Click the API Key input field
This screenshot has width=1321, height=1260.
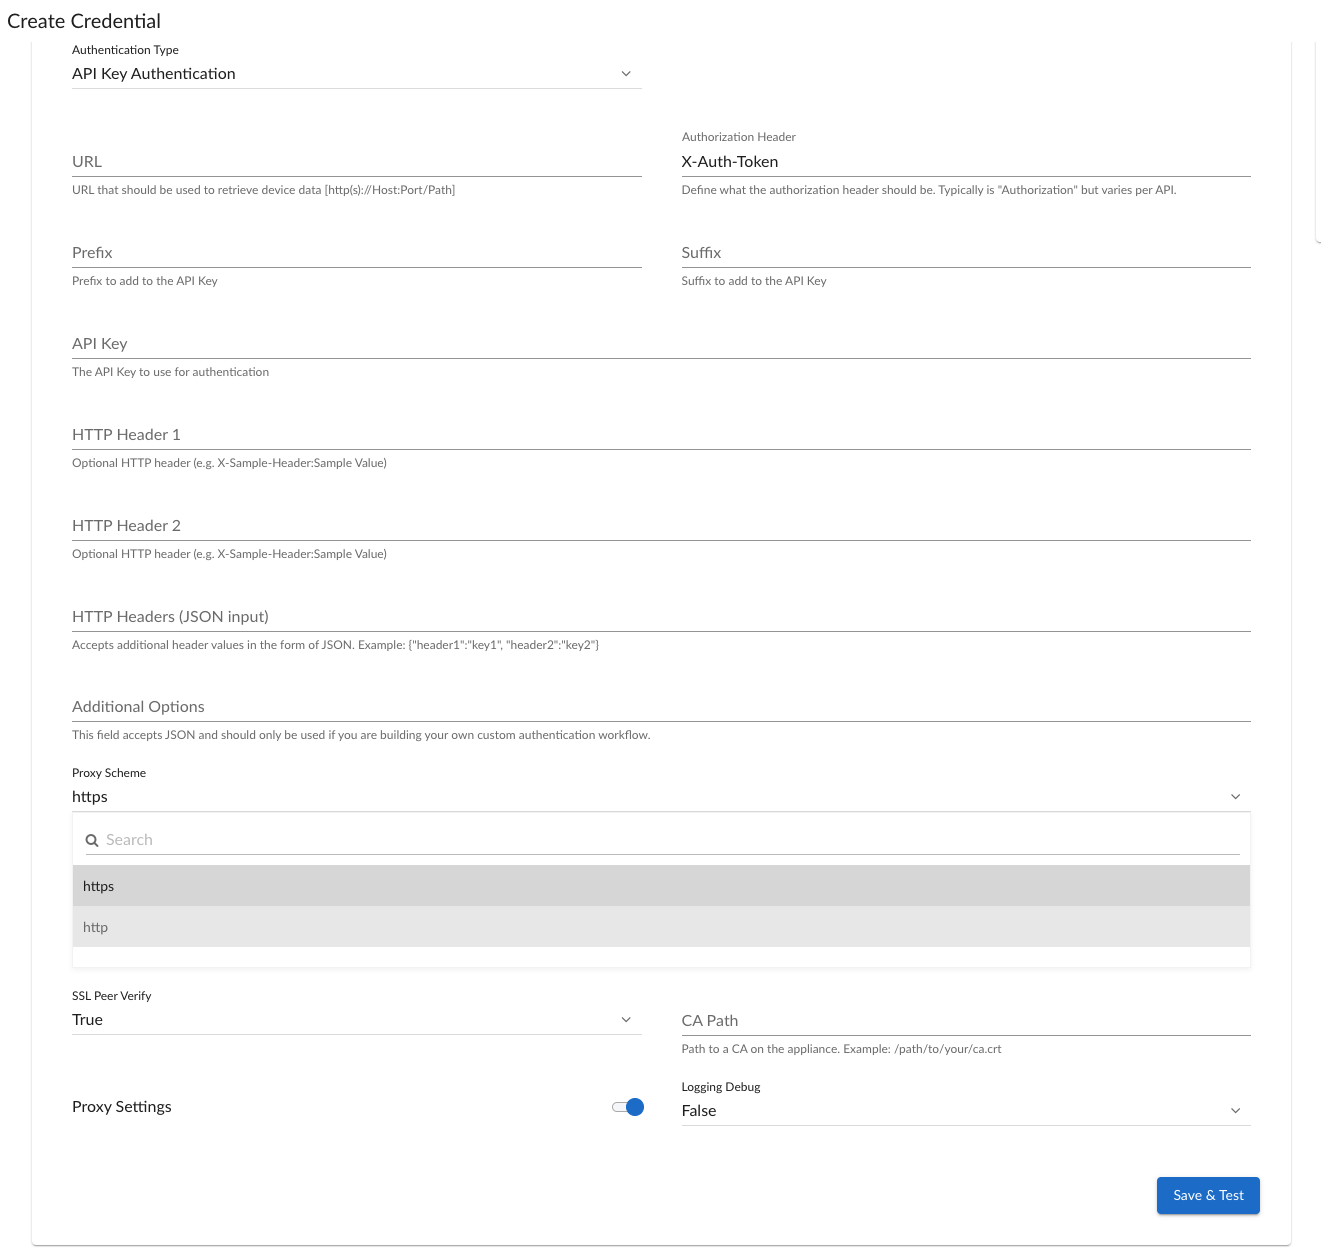[661, 344]
